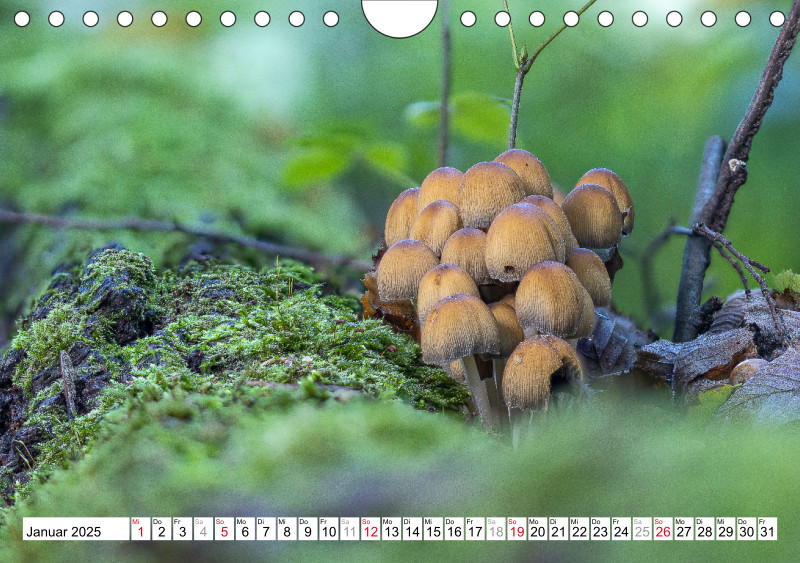Viewport: 800px width, 563px height.
Task: Select Thursday 9 cell
Action: click(x=308, y=529)
